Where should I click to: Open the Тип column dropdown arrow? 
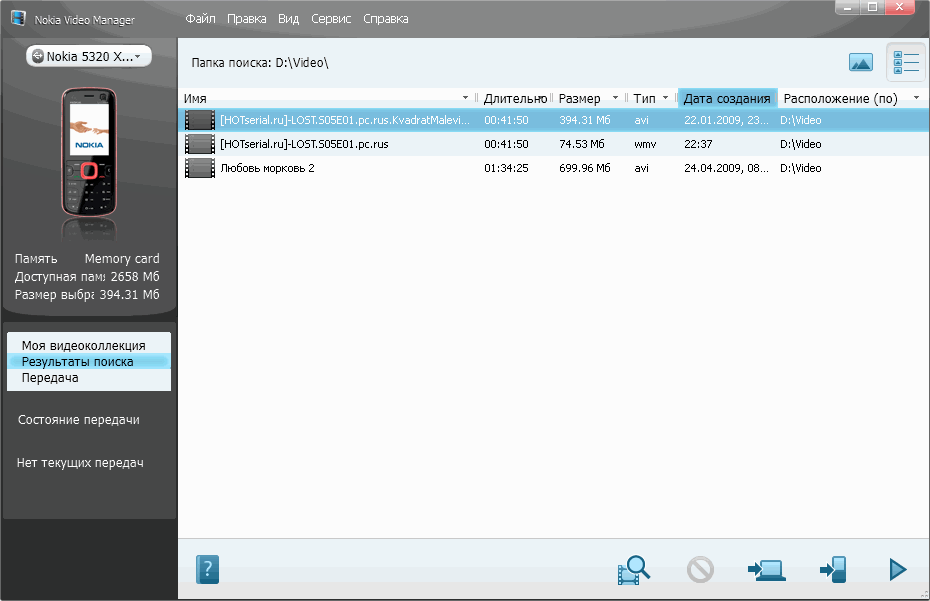point(665,98)
